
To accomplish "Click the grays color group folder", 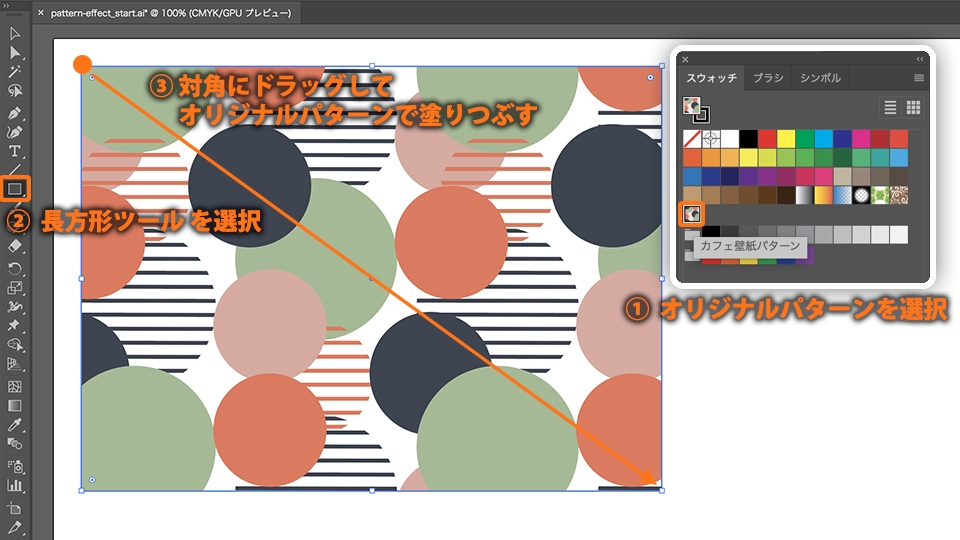I will click(x=691, y=234).
